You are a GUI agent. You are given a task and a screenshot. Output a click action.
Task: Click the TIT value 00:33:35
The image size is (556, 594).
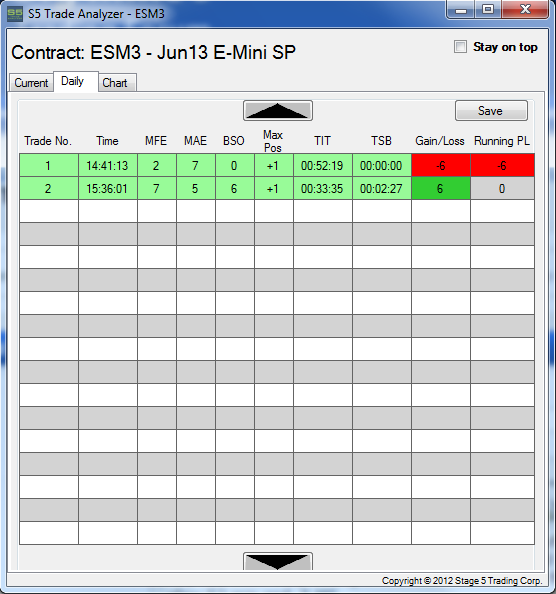click(x=323, y=188)
